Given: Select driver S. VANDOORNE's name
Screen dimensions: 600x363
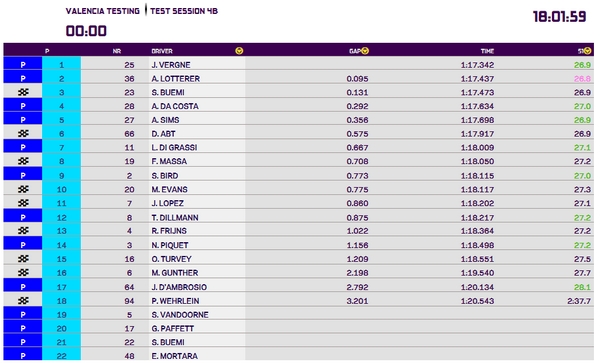Looking at the screenshot, I should point(180,314).
